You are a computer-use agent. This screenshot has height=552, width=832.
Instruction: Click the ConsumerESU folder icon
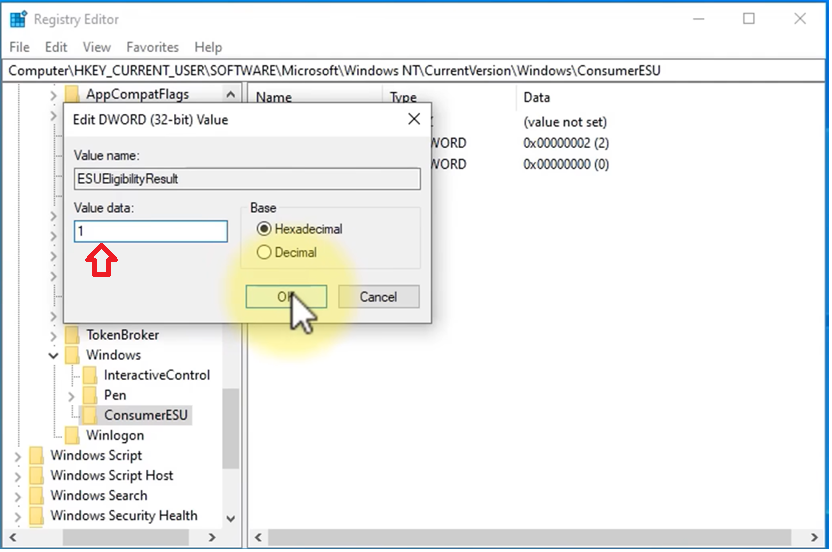coord(90,415)
